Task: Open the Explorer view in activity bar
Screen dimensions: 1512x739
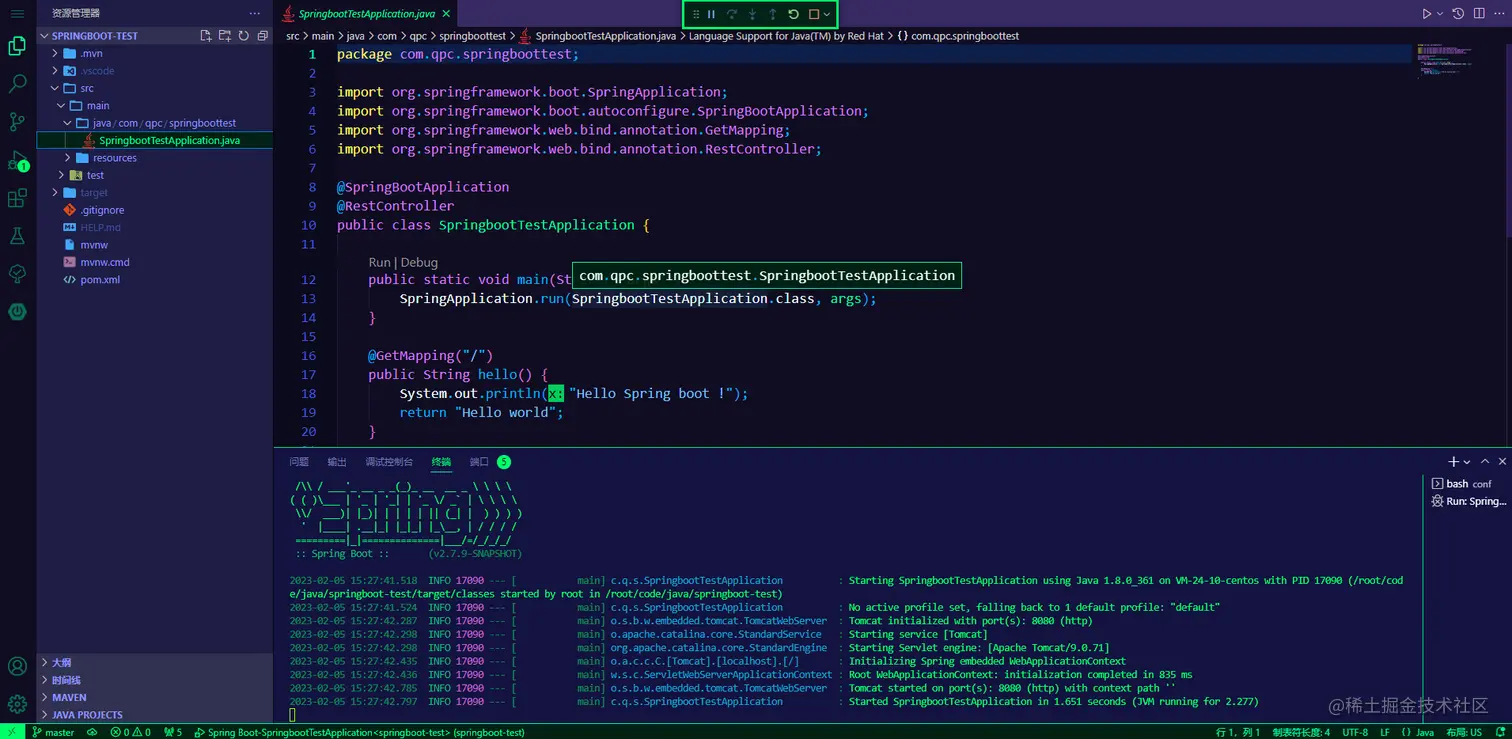Action: point(17,46)
